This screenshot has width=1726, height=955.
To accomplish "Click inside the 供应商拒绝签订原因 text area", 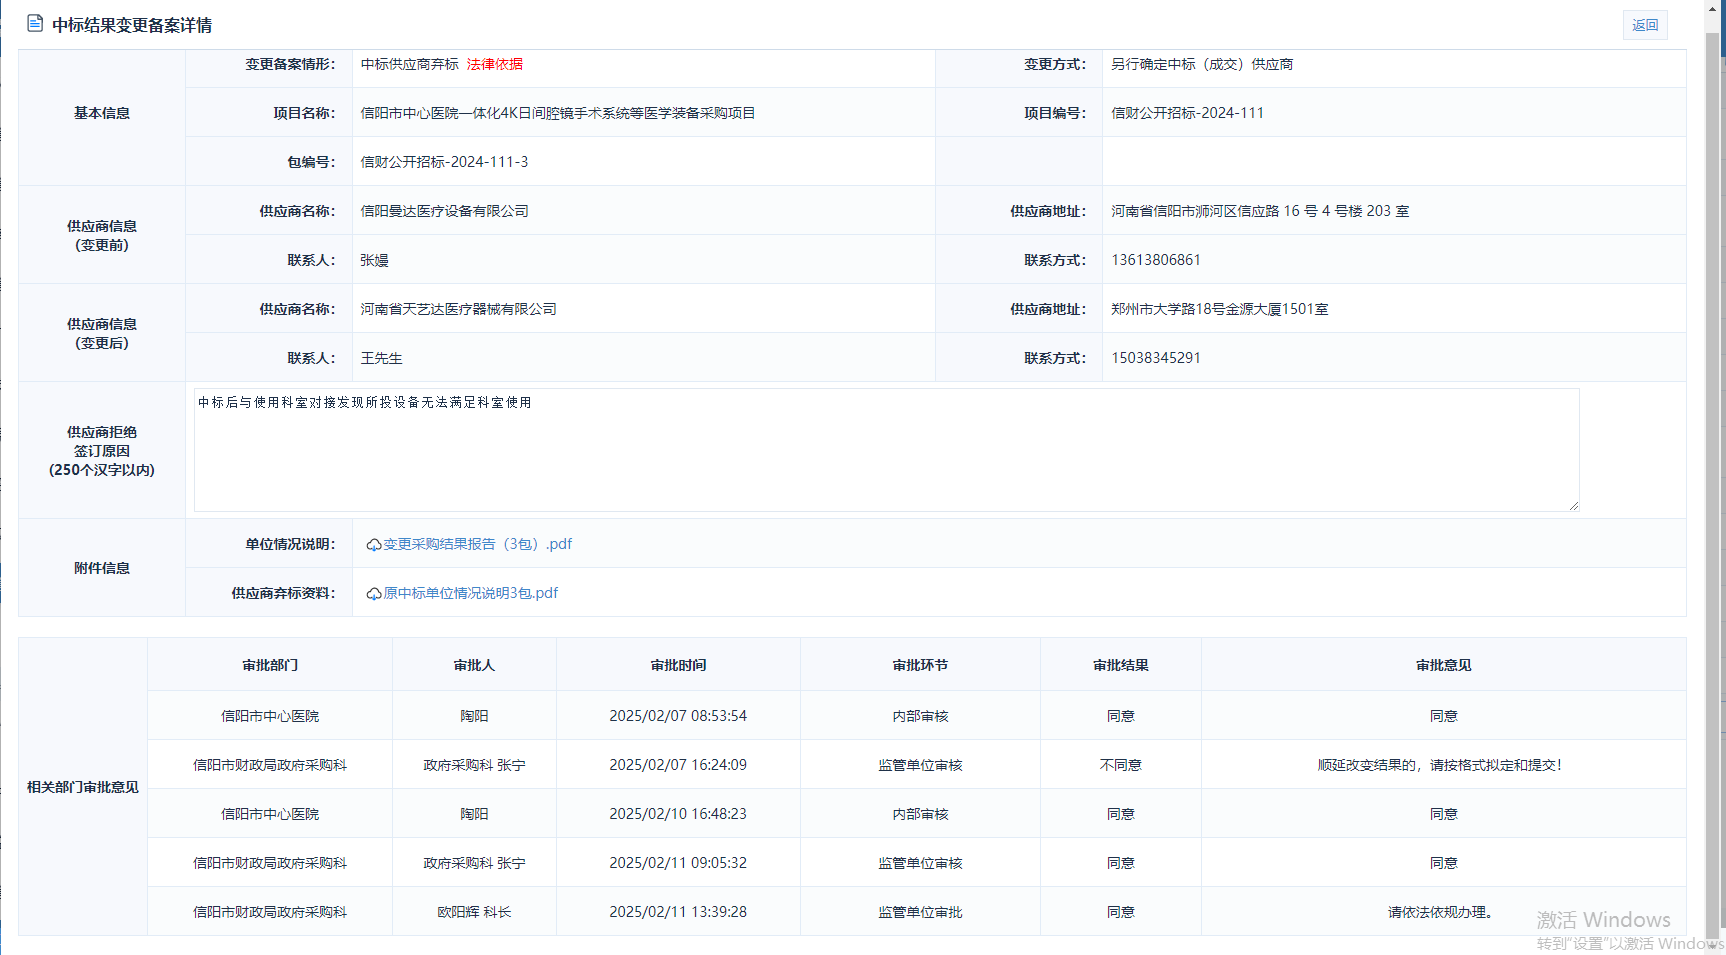I will [x=885, y=450].
